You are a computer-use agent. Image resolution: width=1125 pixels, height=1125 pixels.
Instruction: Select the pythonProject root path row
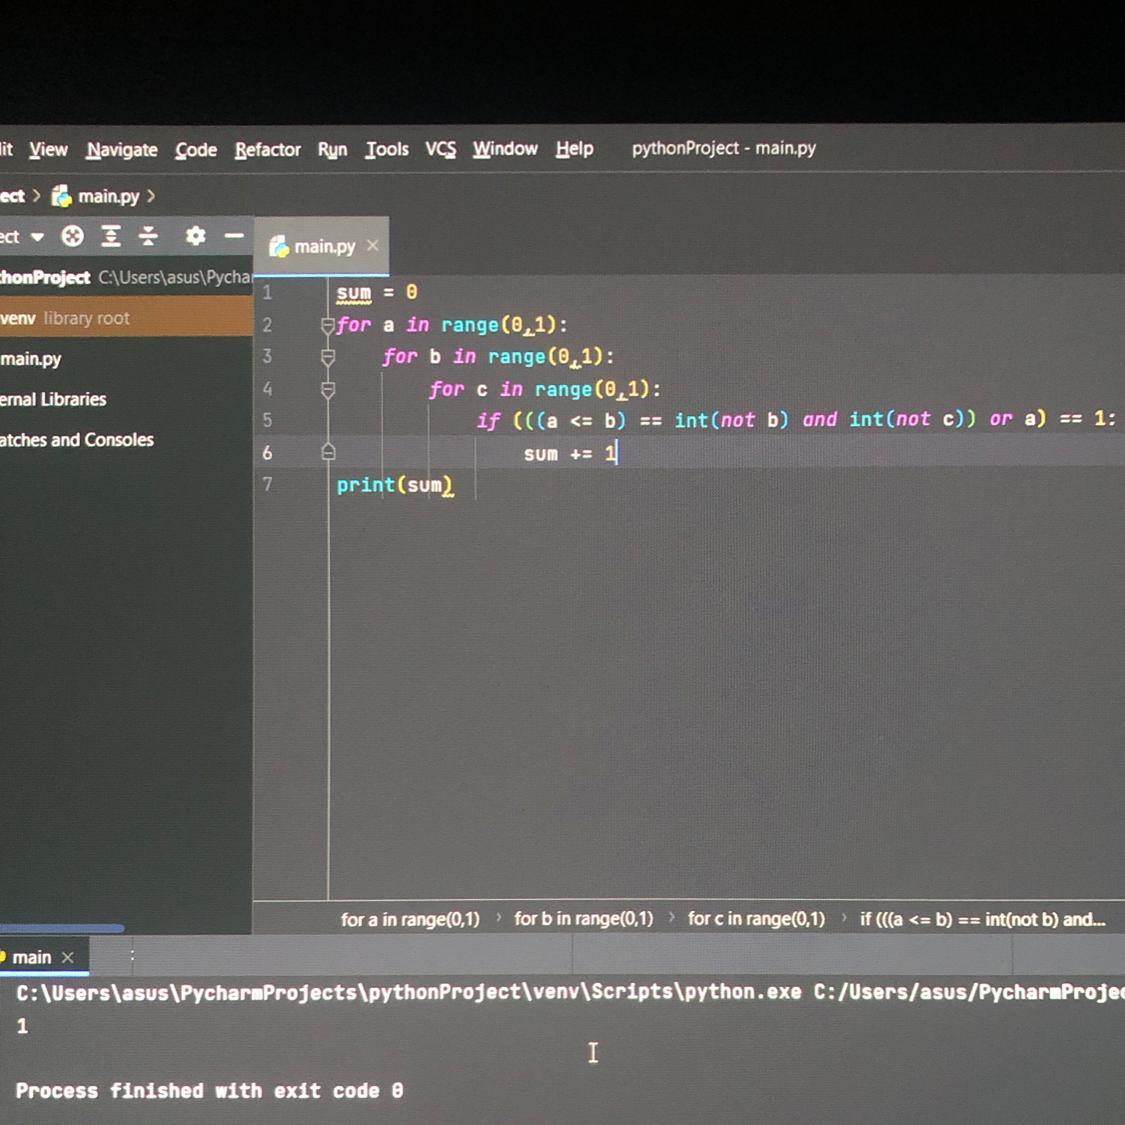coord(126,277)
